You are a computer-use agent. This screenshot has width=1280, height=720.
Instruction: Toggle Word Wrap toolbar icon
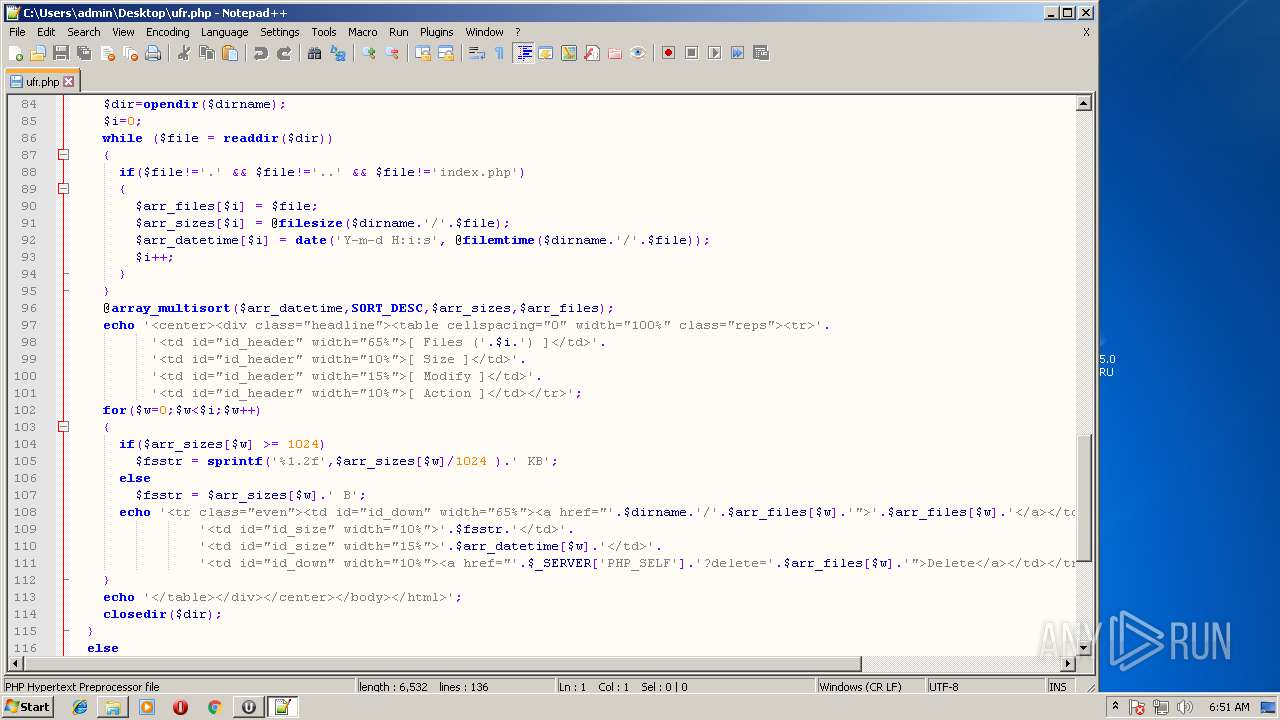[477, 53]
